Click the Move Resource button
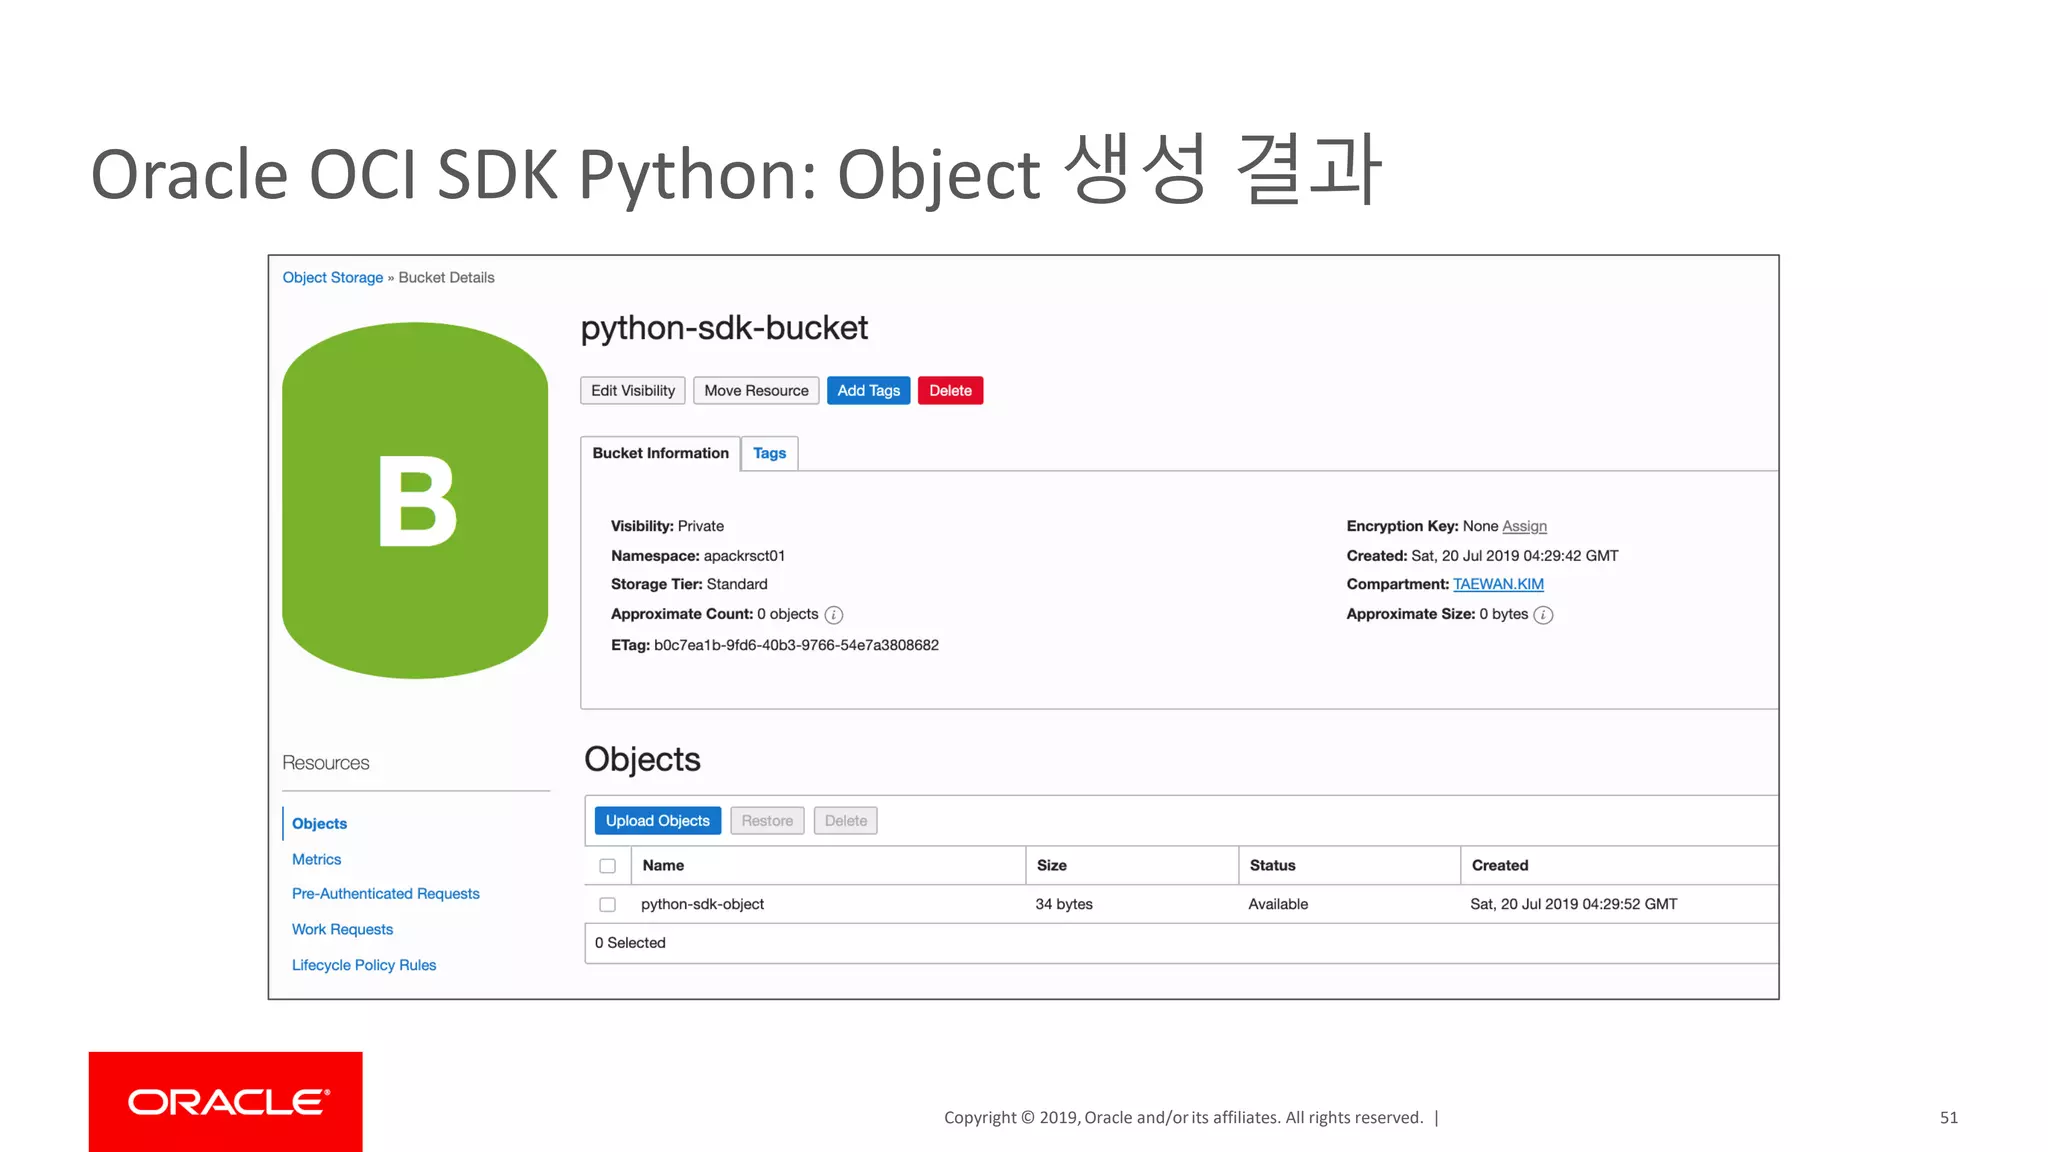2048x1152 pixels. click(756, 391)
